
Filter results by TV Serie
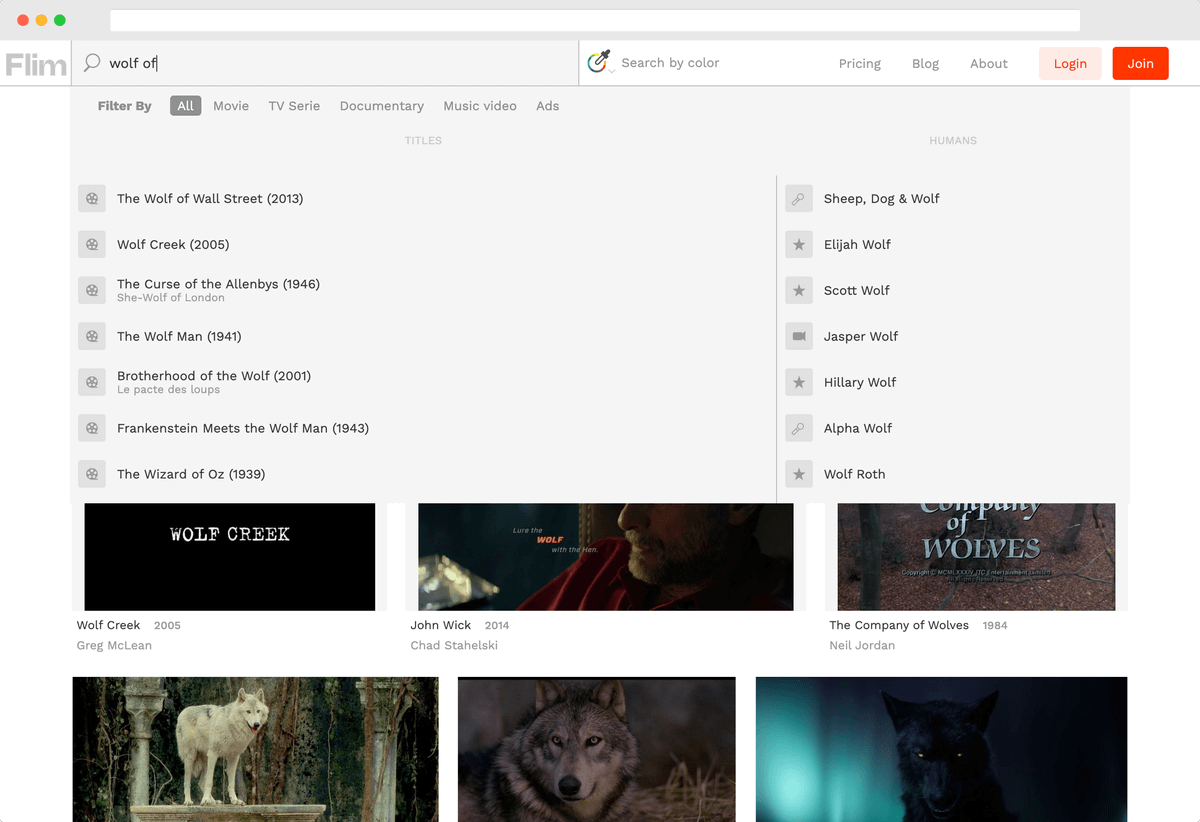(x=294, y=106)
